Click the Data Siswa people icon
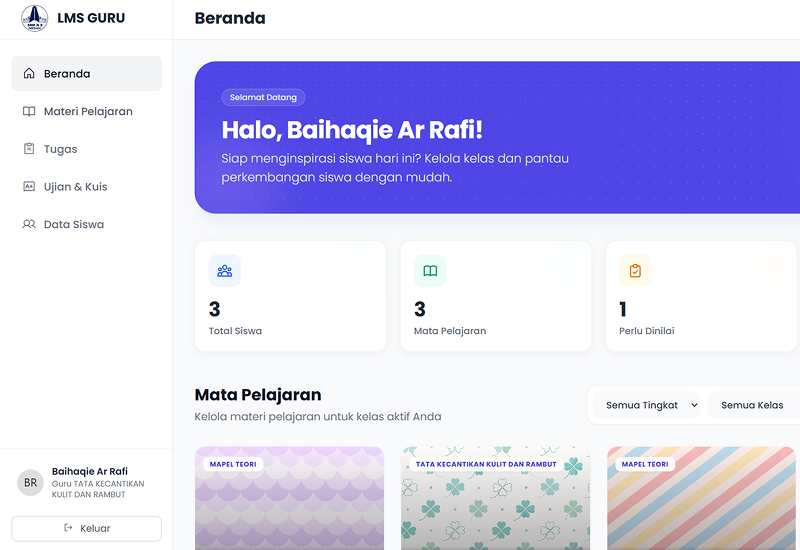The width and height of the screenshot is (800, 550). (x=29, y=224)
